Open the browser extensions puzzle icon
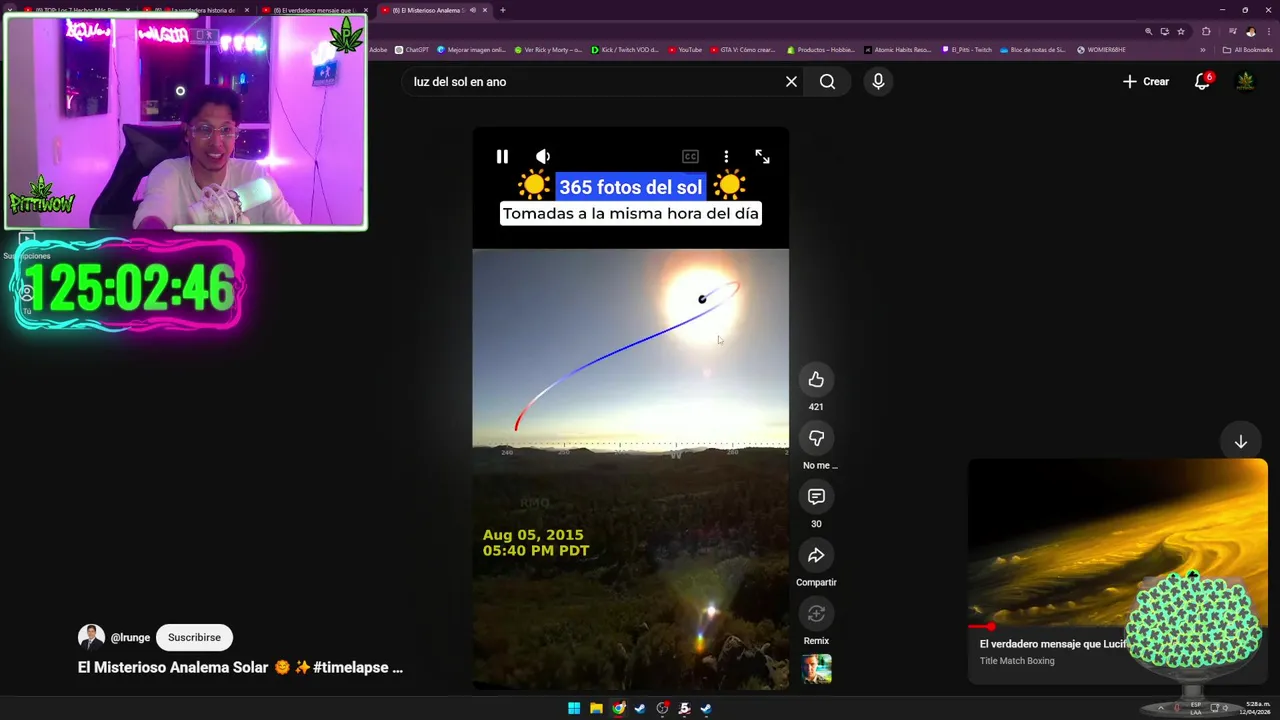The image size is (1280, 720). click(1206, 32)
